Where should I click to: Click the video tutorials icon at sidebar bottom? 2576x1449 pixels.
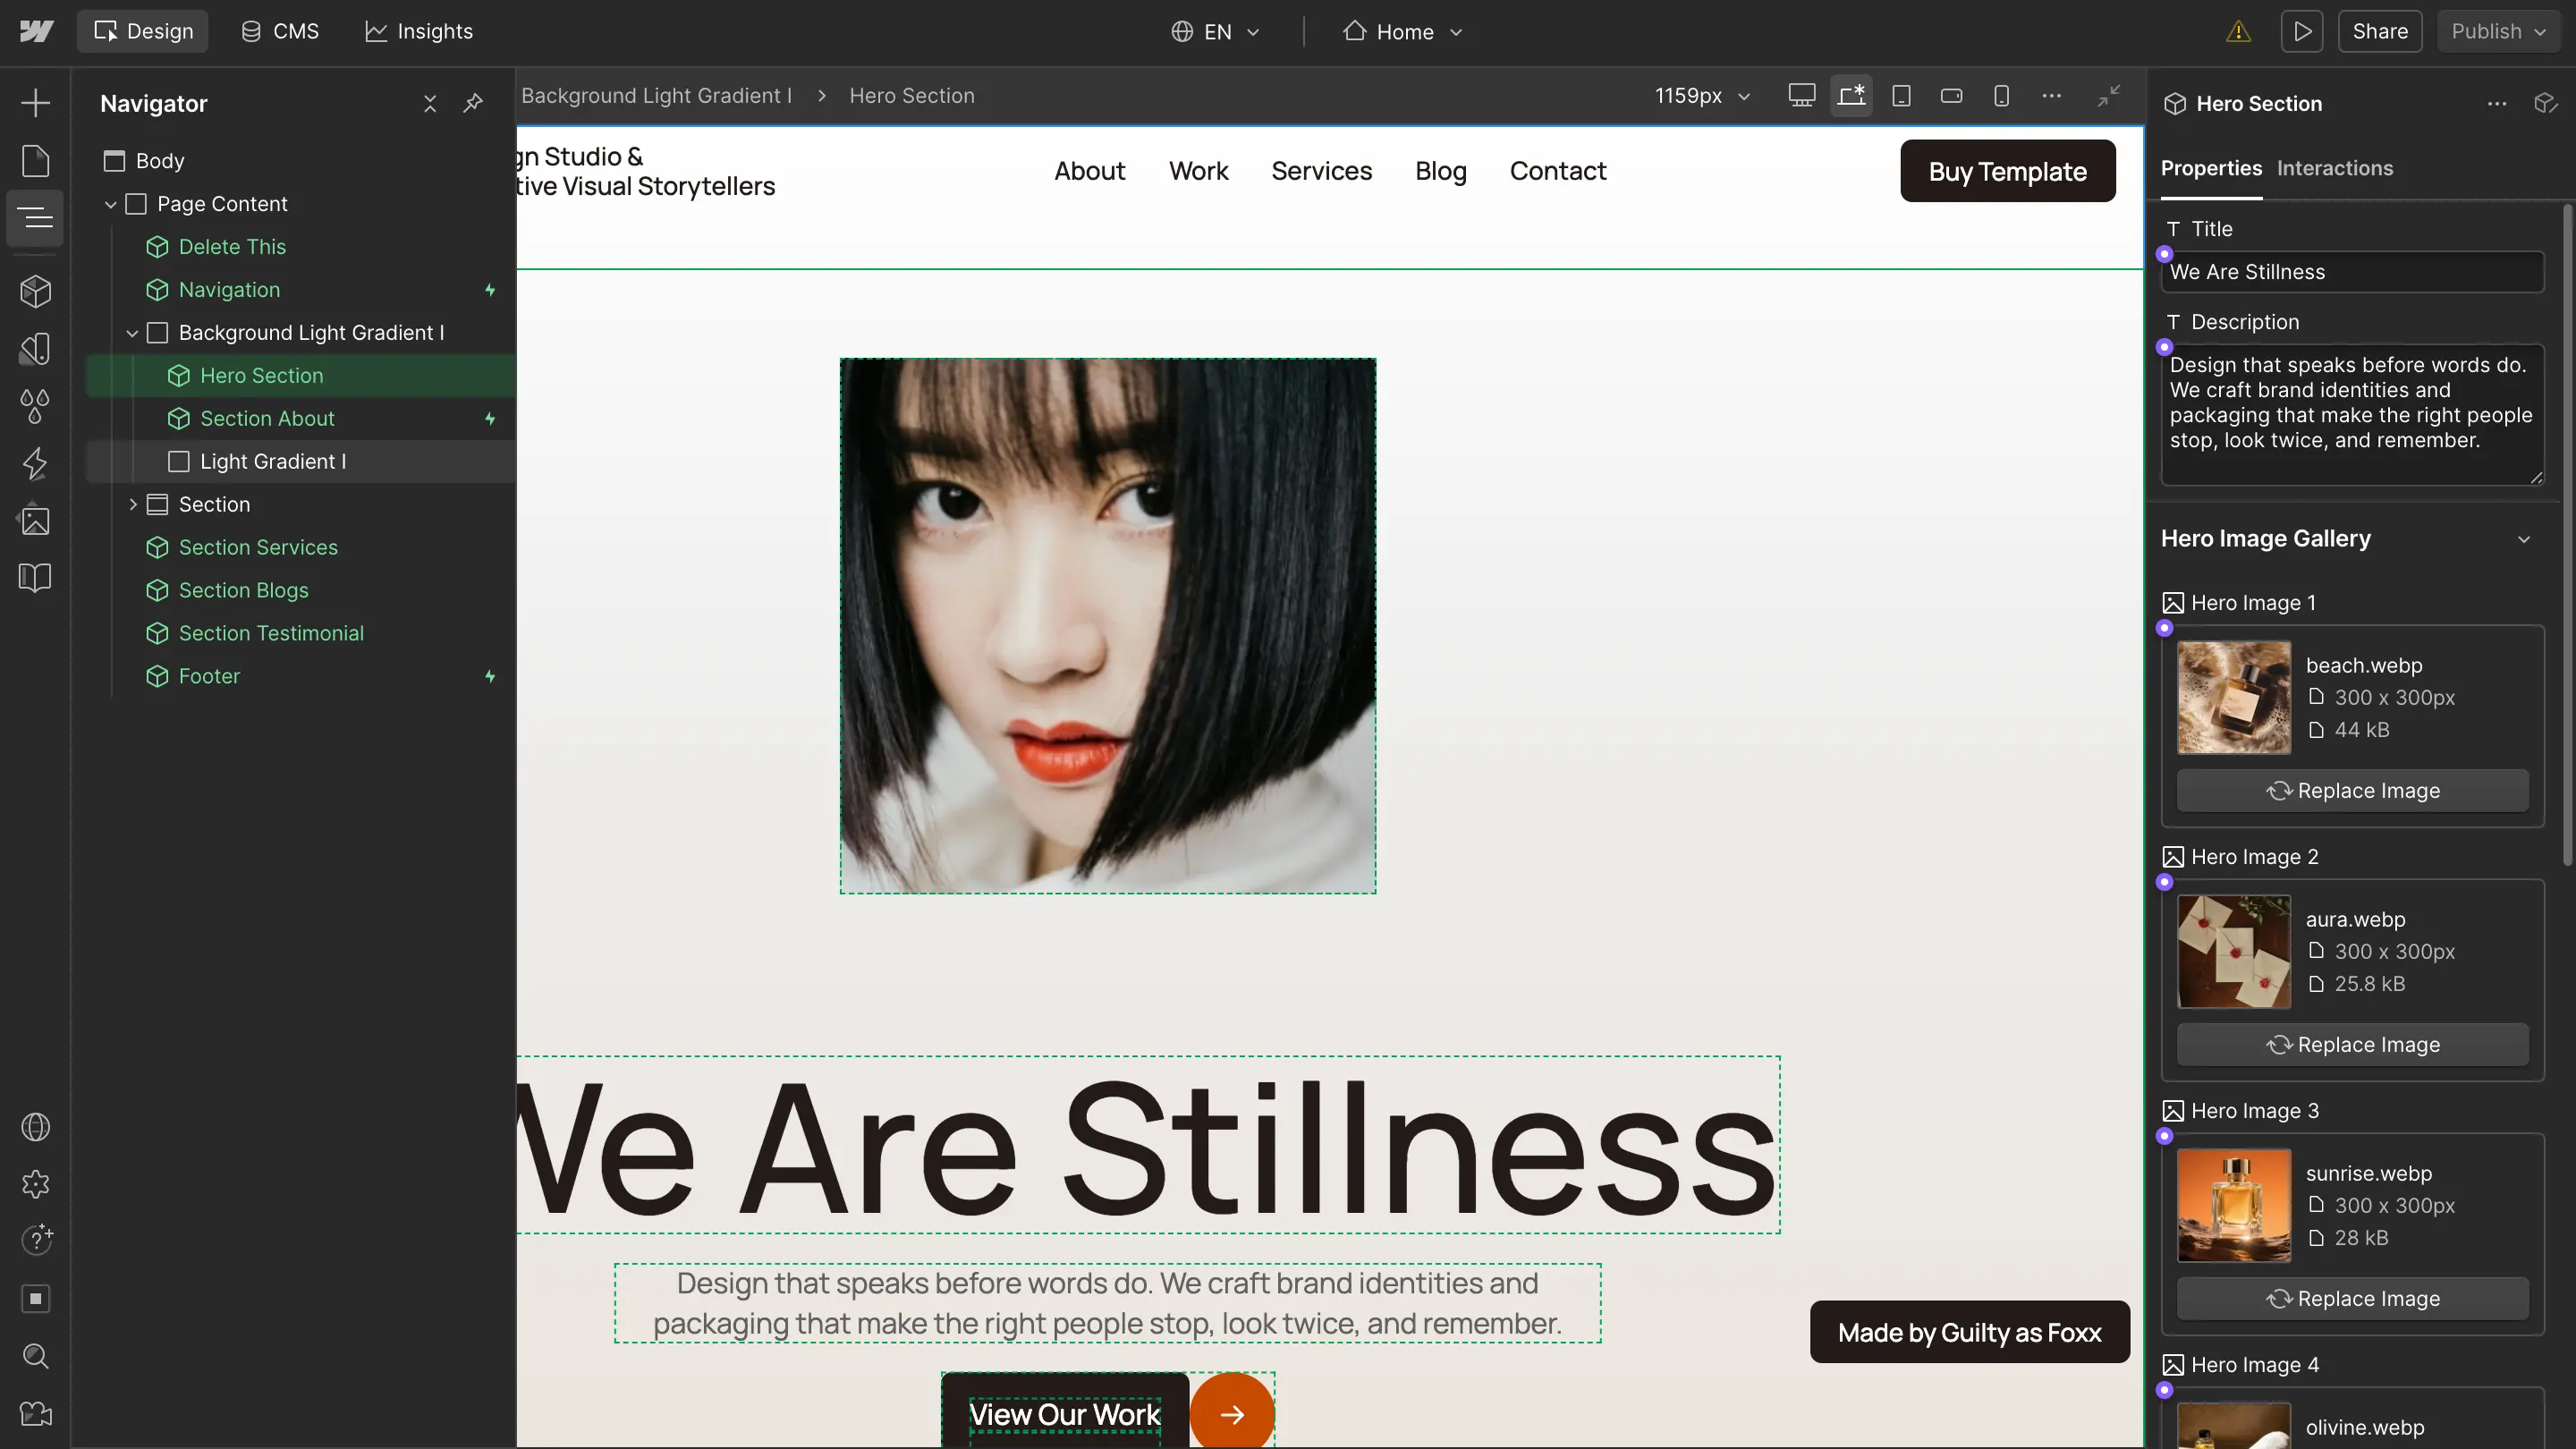(x=35, y=1413)
